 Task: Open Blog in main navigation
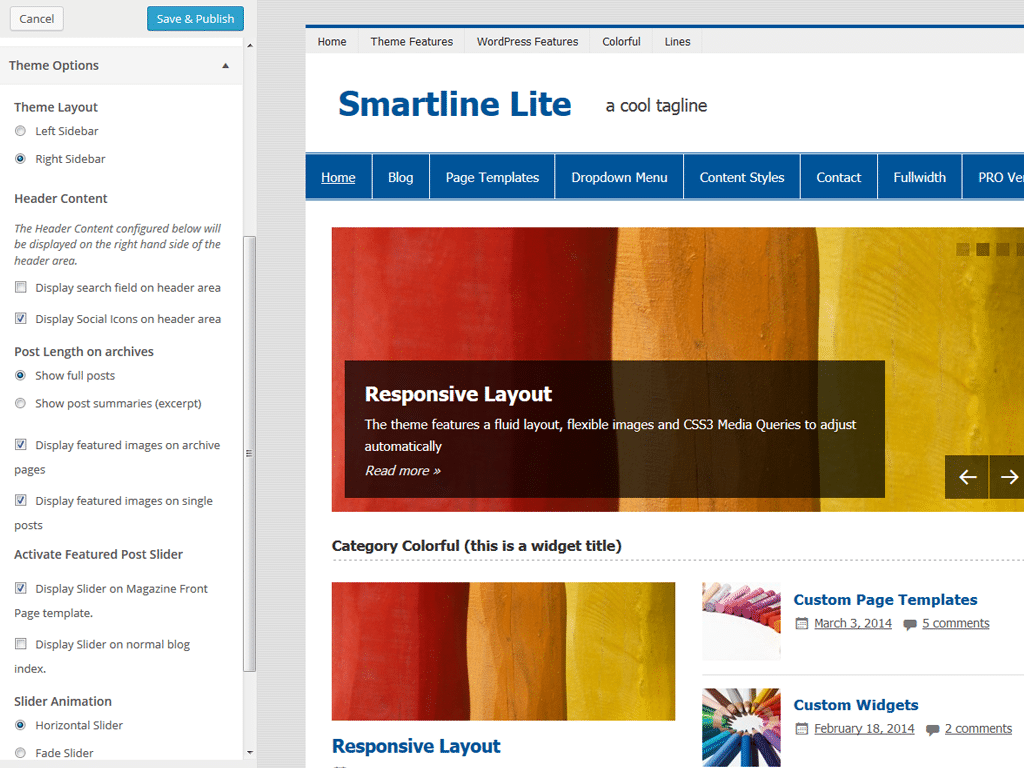tap(400, 177)
